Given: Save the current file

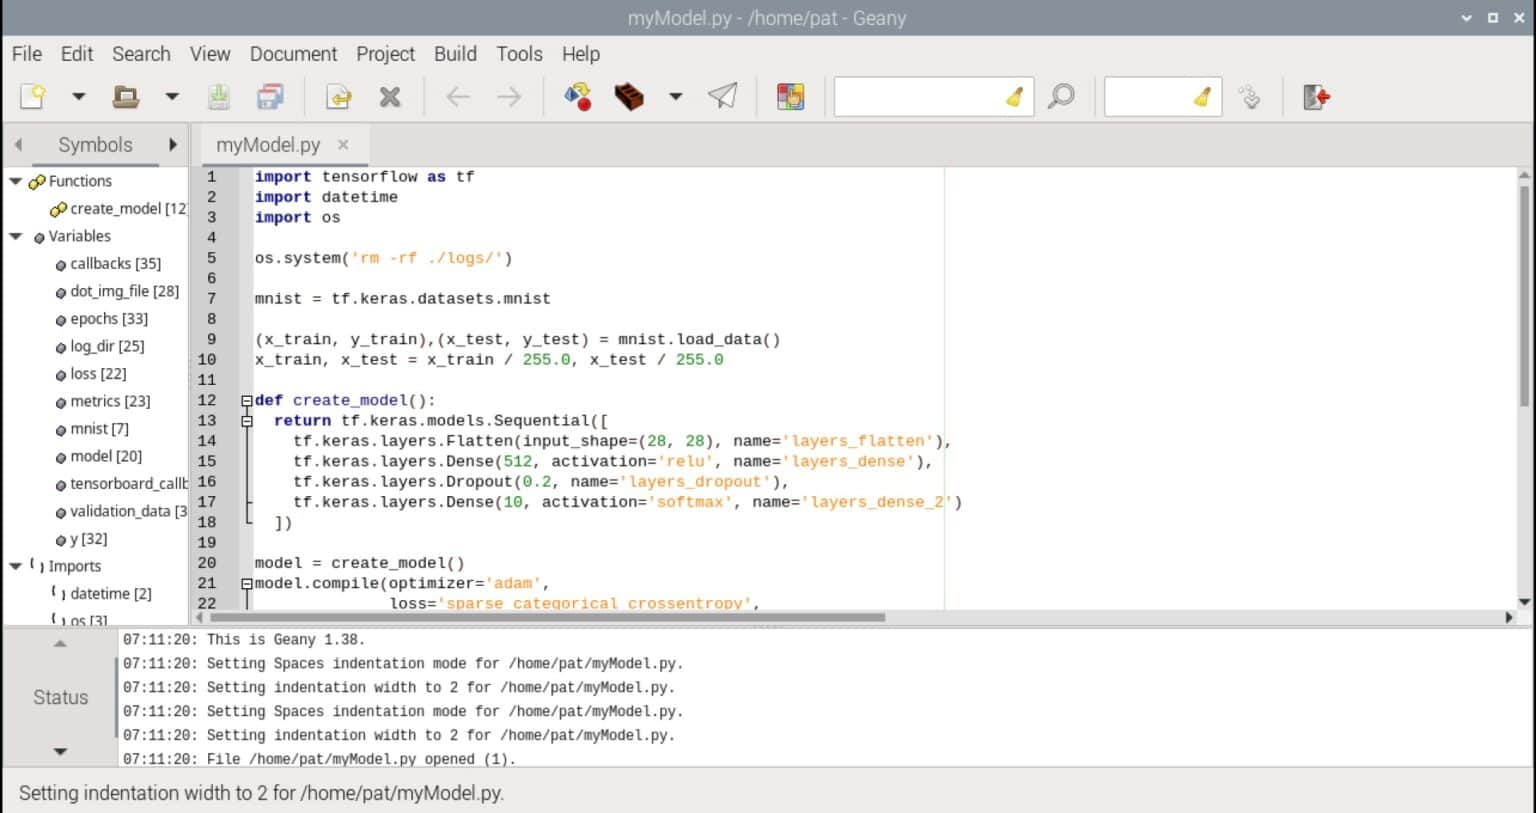Looking at the screenshot, I should [218, 96].
